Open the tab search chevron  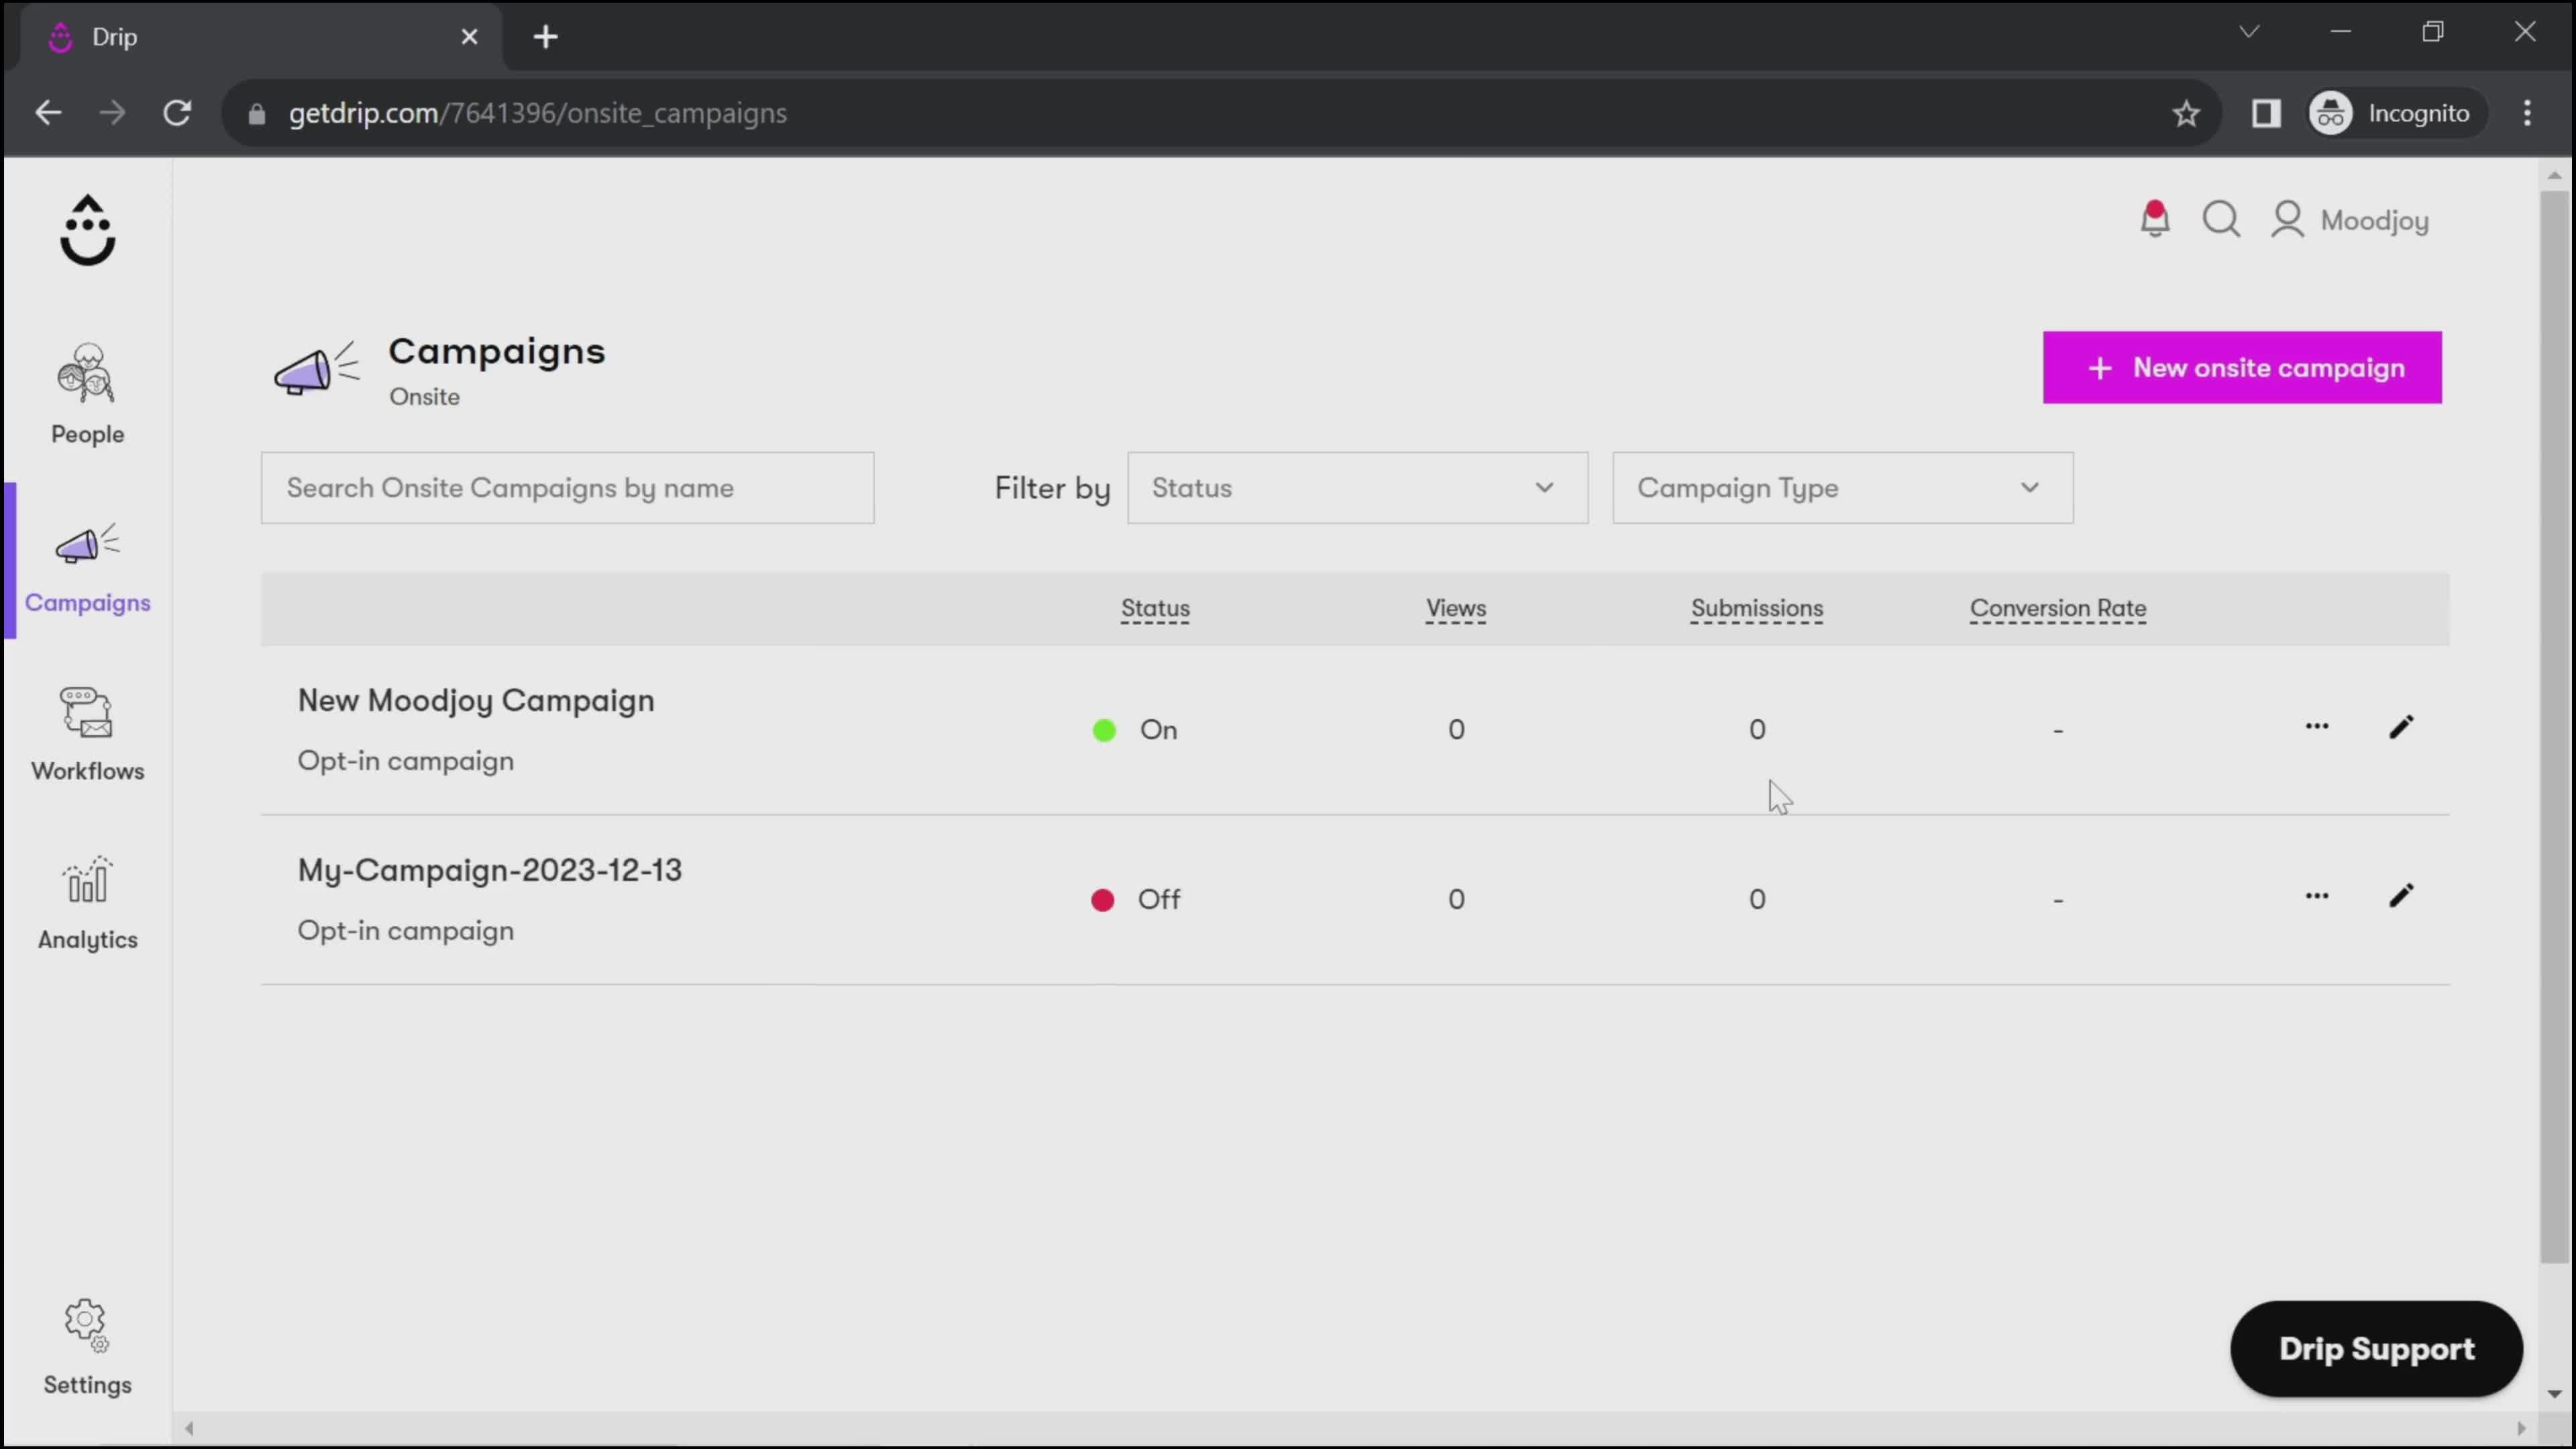coord(2249,32)
